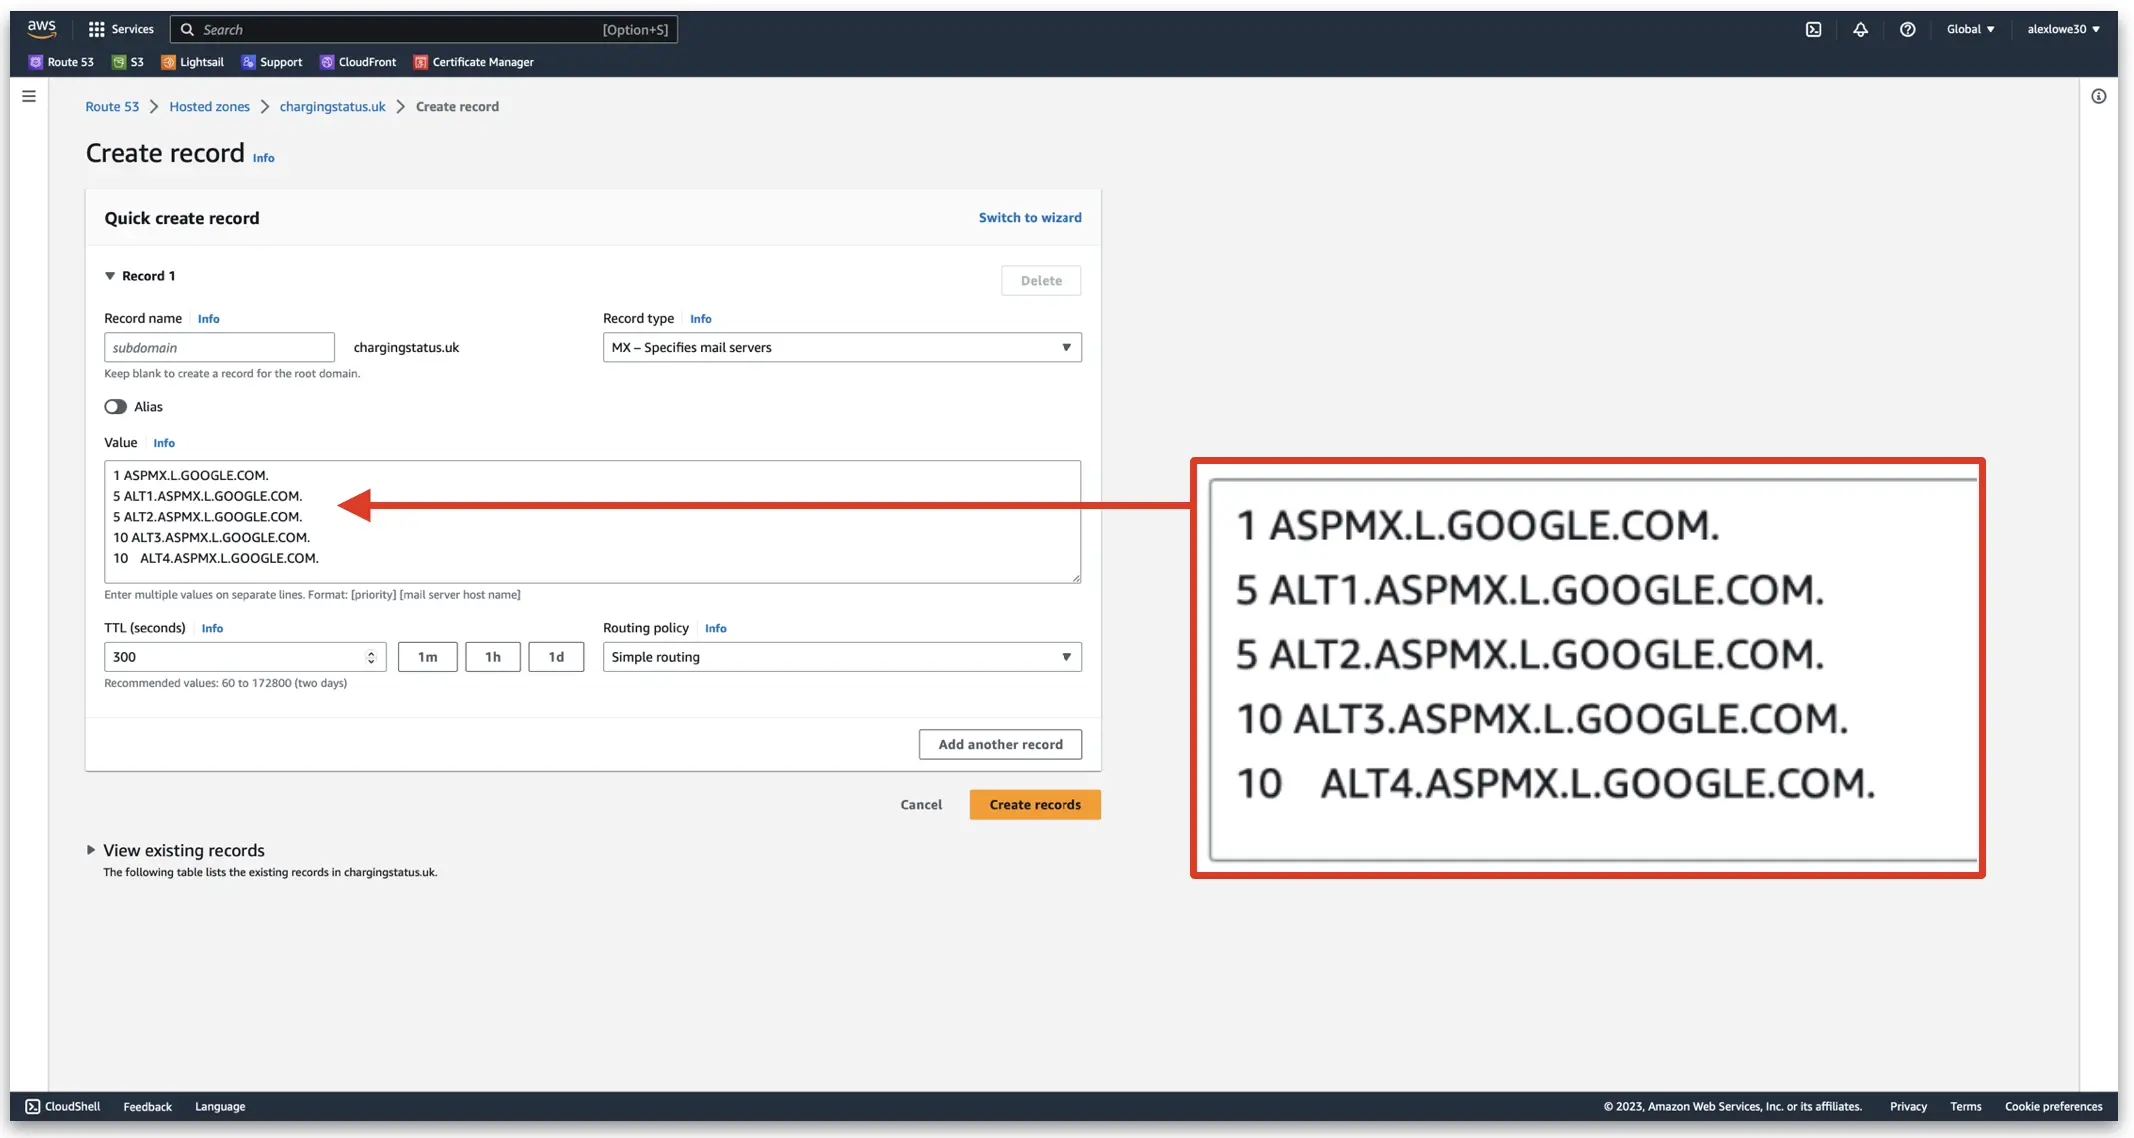Click Info next to TTL (seconds)
The width and height of the screenshot is (2134, 1138).
[x=212, y=629]
